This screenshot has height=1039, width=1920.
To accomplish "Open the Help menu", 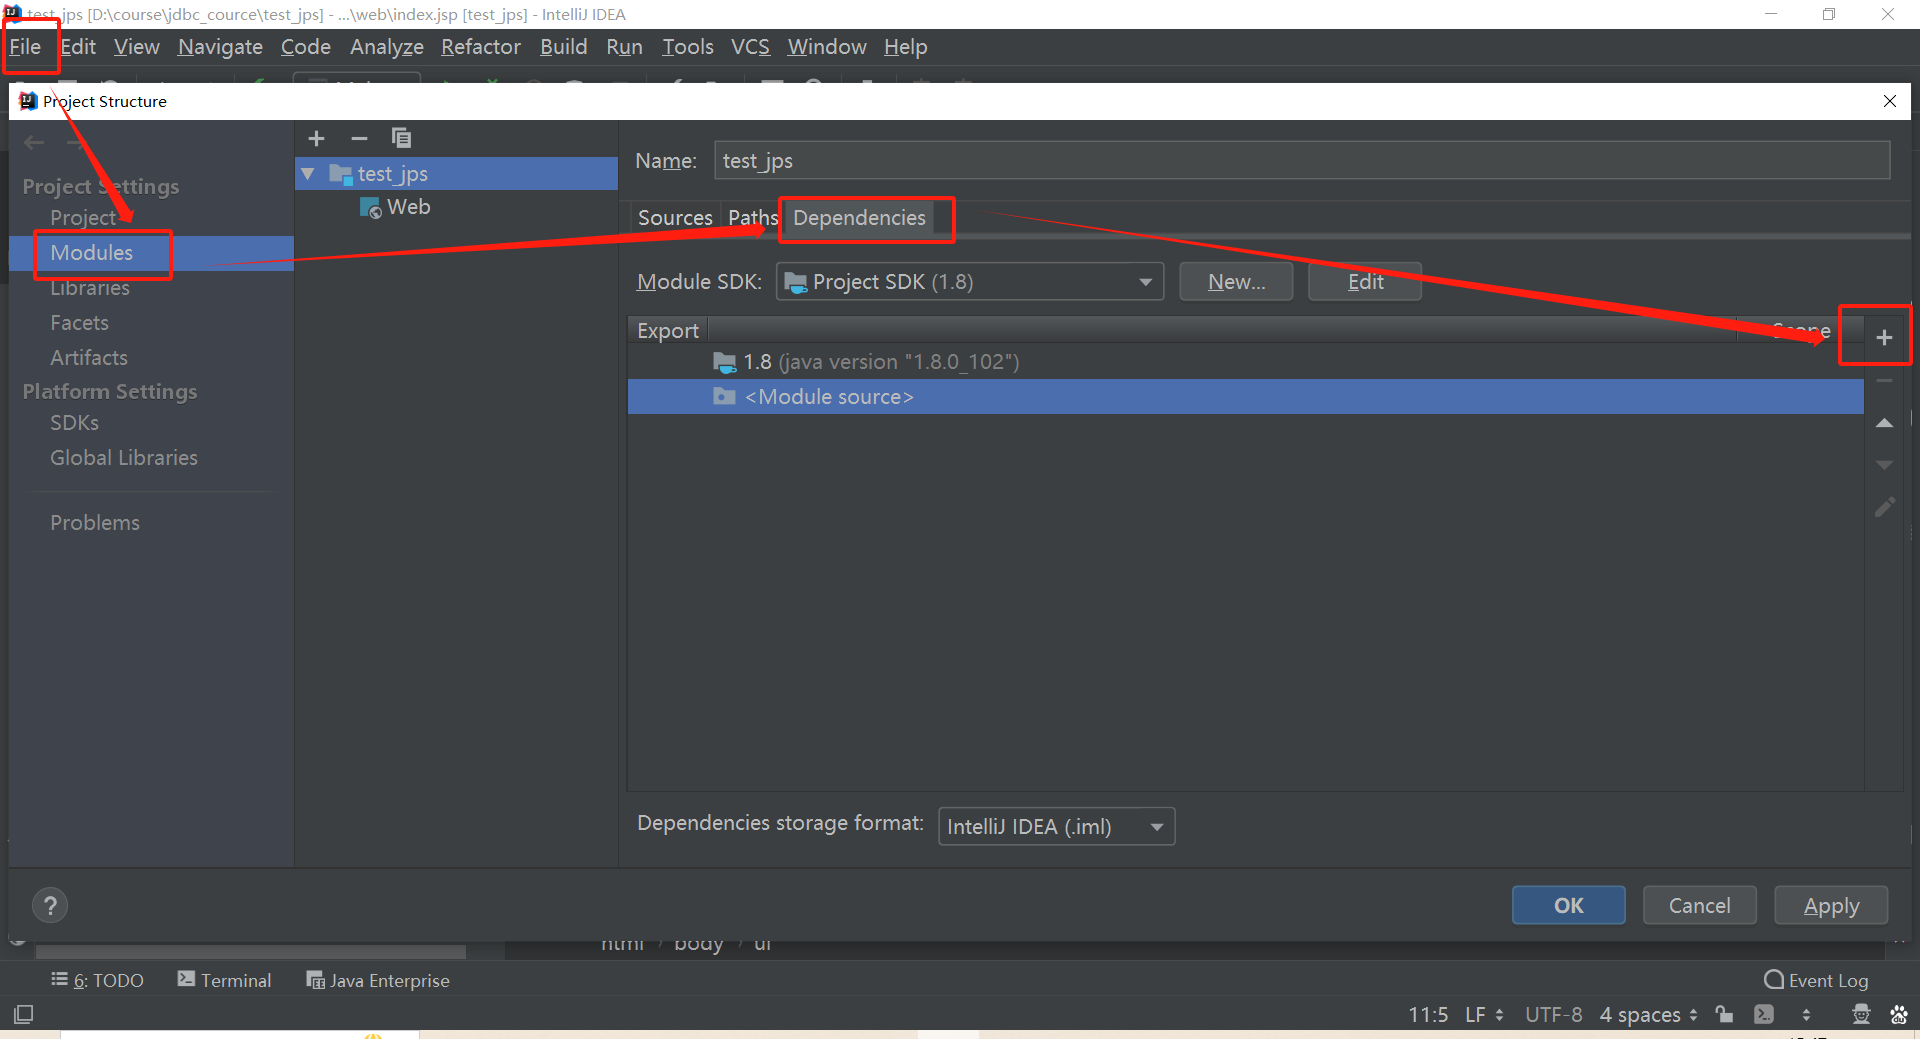I will (x=905, y=47).
